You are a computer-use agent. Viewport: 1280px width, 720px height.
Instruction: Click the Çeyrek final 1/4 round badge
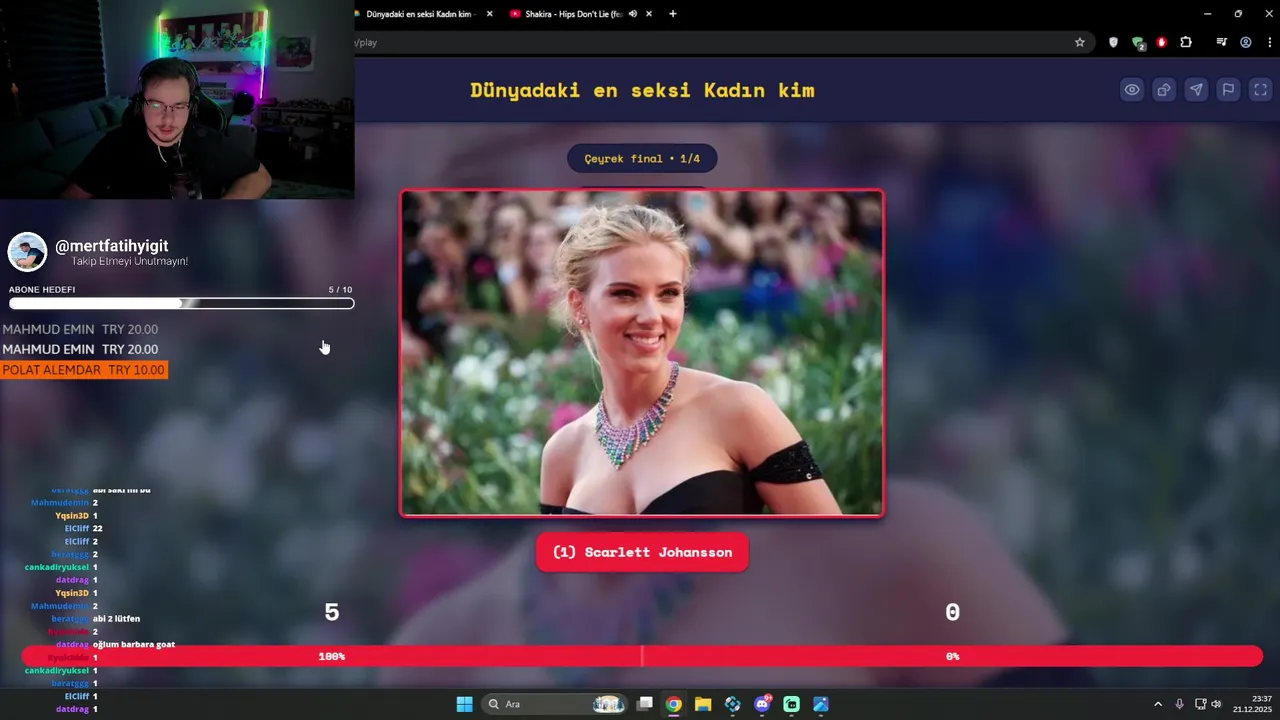[x=642, y=158]
